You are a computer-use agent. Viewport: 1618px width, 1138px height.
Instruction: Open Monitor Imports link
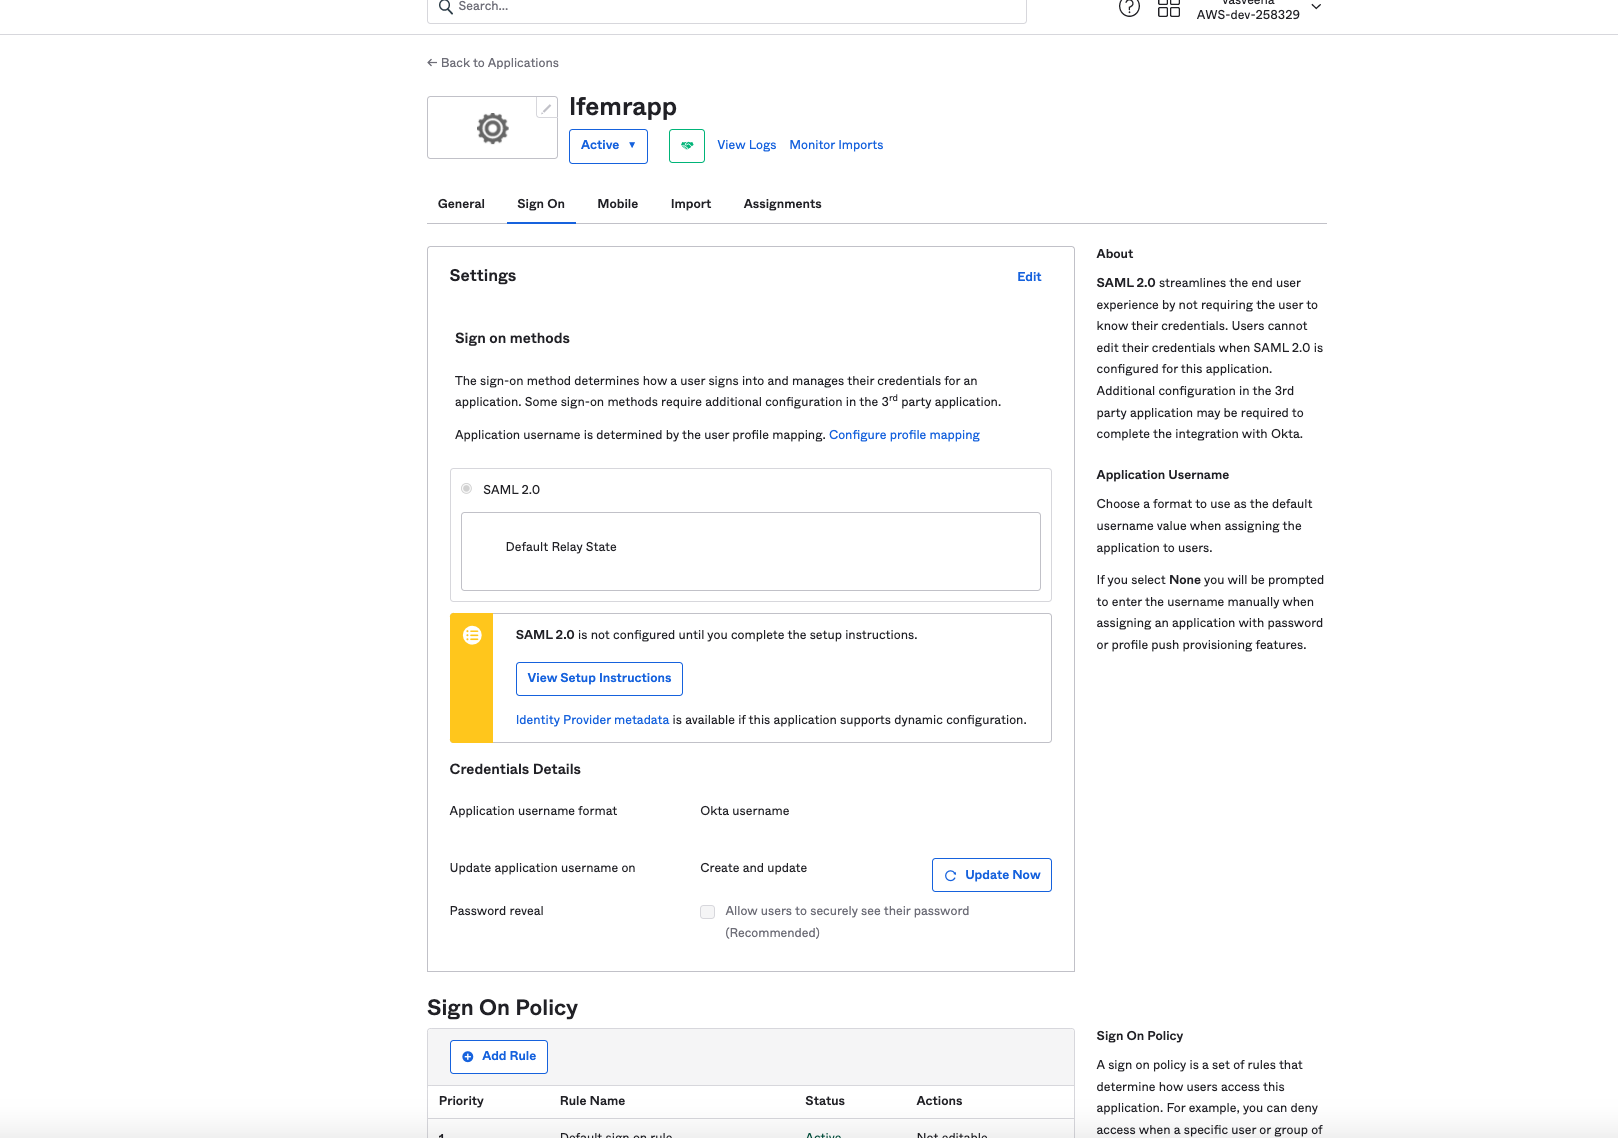click(836, 145)
